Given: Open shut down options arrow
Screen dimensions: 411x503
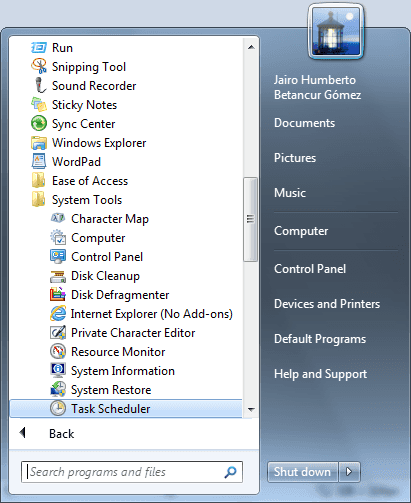Looking at the screenshot, I should [x=349, y=472].
